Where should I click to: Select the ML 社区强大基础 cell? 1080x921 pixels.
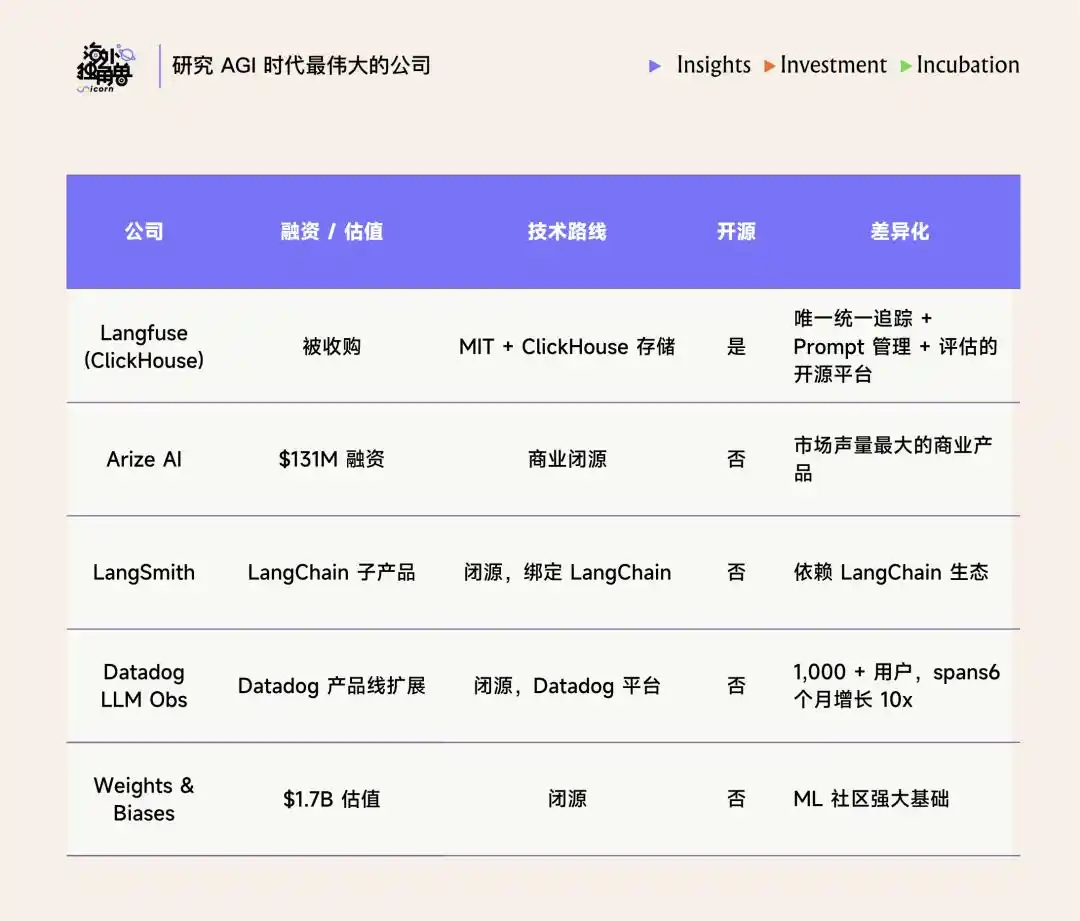click(871, 799)
